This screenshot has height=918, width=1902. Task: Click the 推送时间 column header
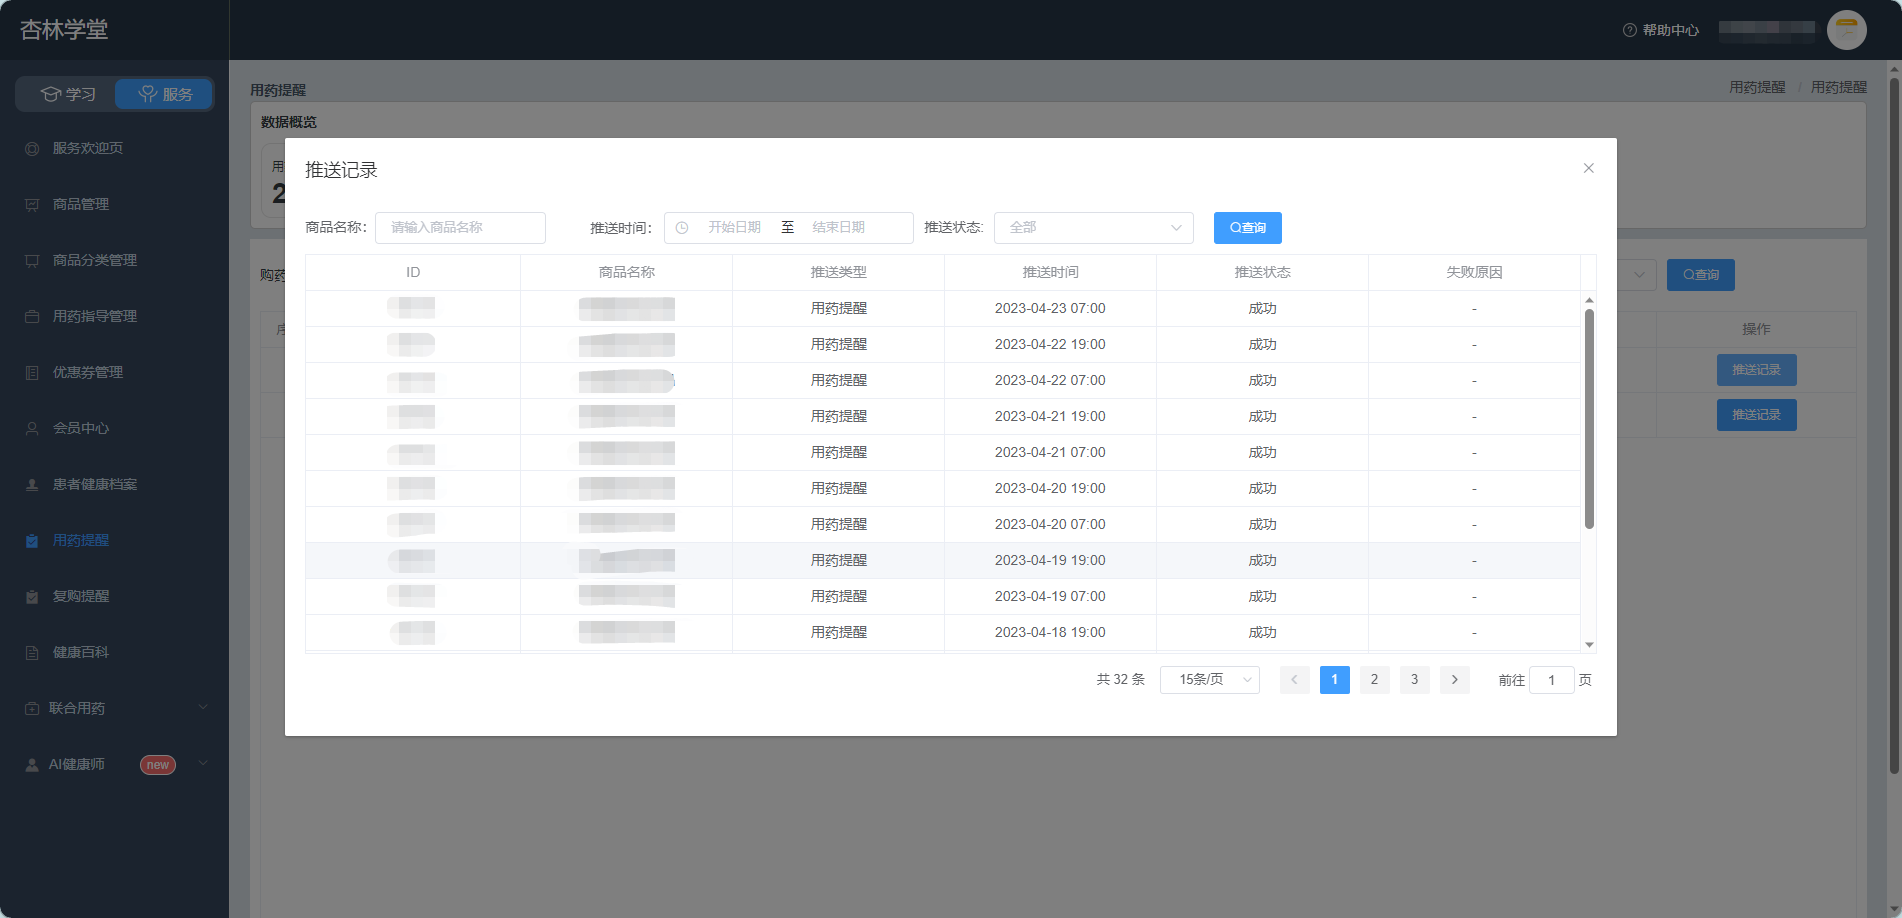coord(1050,272)
